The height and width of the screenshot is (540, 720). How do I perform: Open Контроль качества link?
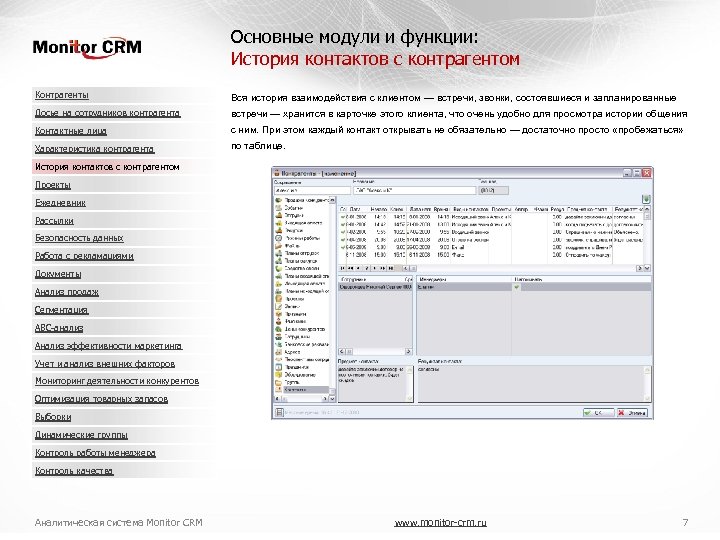tap(74, 470)
